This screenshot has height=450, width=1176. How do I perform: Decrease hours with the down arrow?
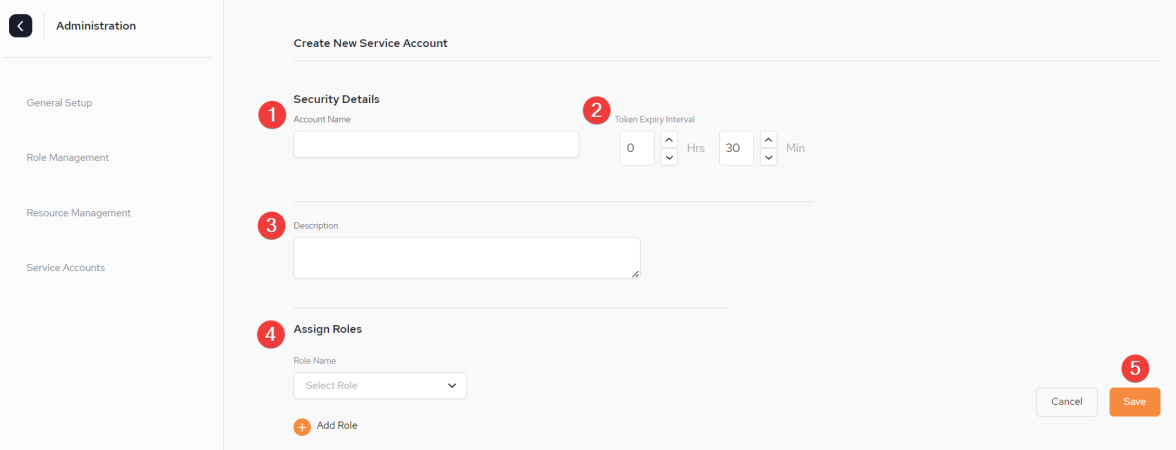669,157
